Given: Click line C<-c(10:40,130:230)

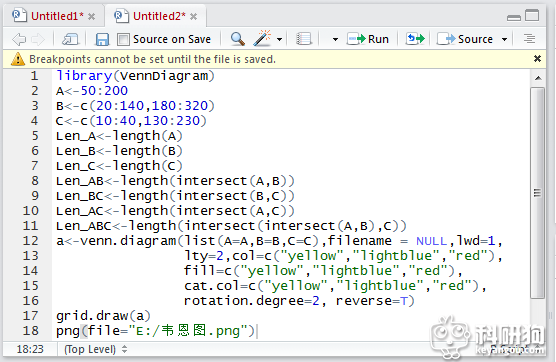Looking at the screenshot, I should (x=131, y=121).
